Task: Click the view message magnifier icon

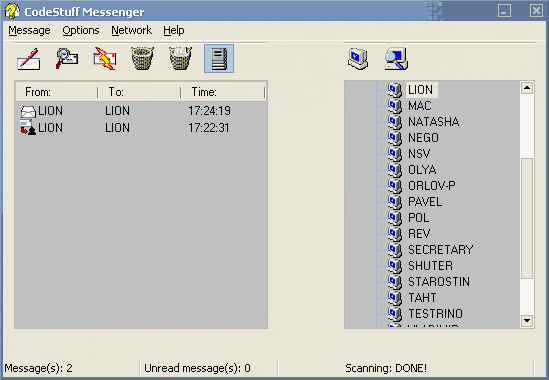Action: 67,58
